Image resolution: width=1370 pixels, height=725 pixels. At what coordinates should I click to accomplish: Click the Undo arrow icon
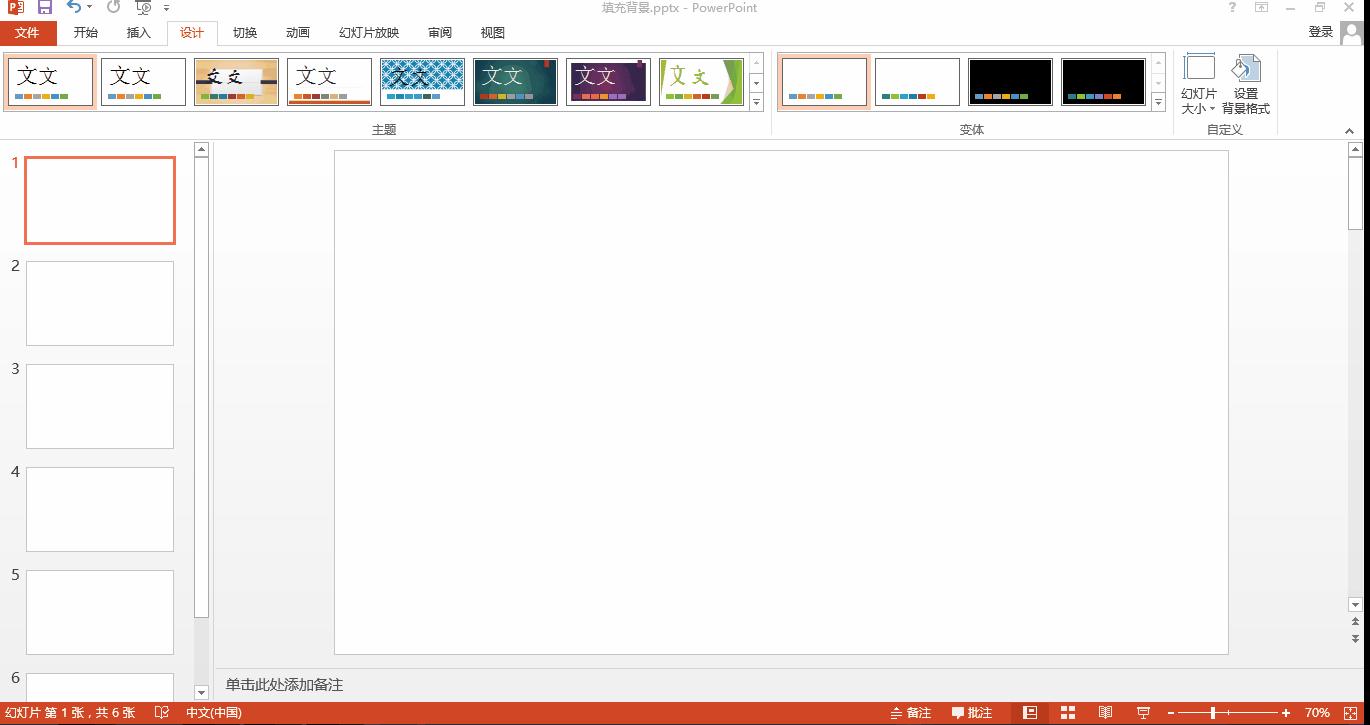[x=75, y=8]
